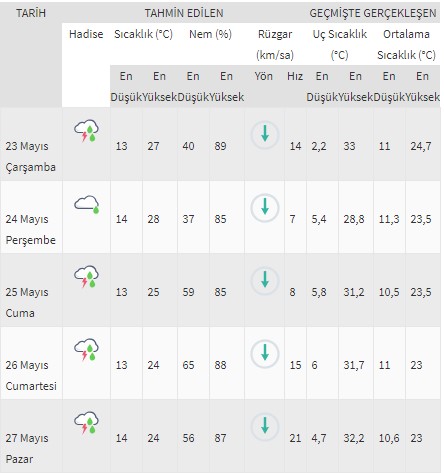Image resolution: width=444 pixels, height=473 pixels.
Task: Click wind direction arrow for 27 Mayıs
Action: coord(265,427)
